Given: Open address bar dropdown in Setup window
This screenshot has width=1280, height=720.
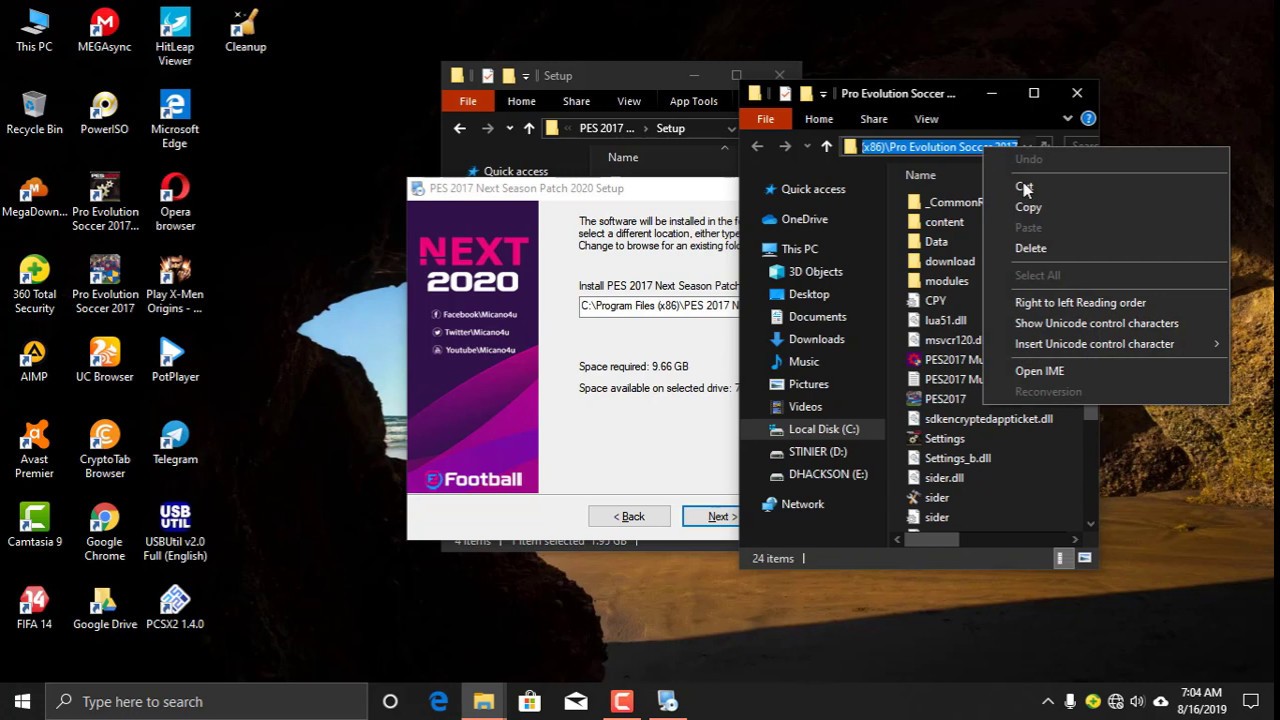Looking at the screenshot, I should tap(731, 129).
